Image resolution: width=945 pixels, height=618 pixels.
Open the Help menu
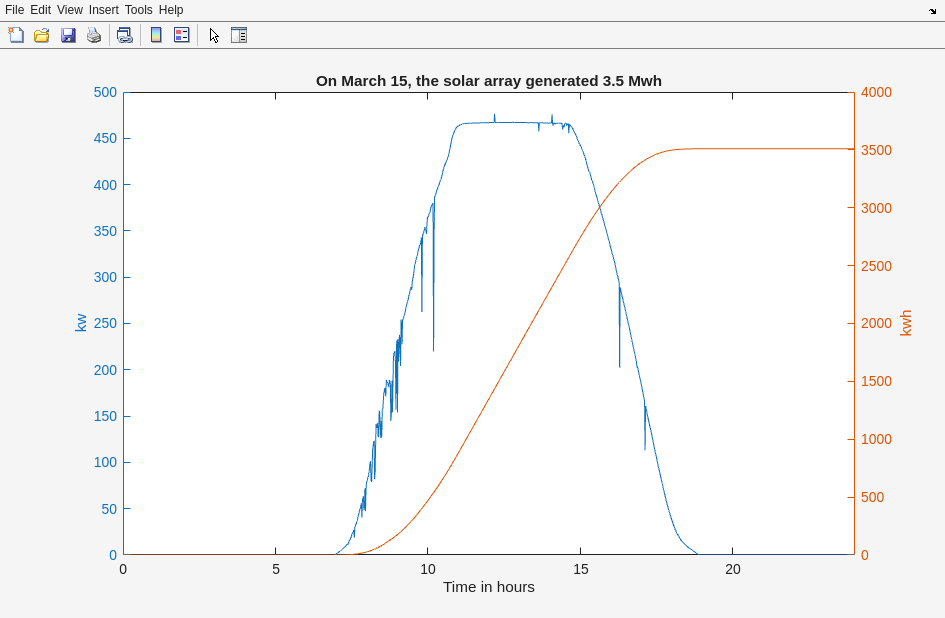pos(171,10)
